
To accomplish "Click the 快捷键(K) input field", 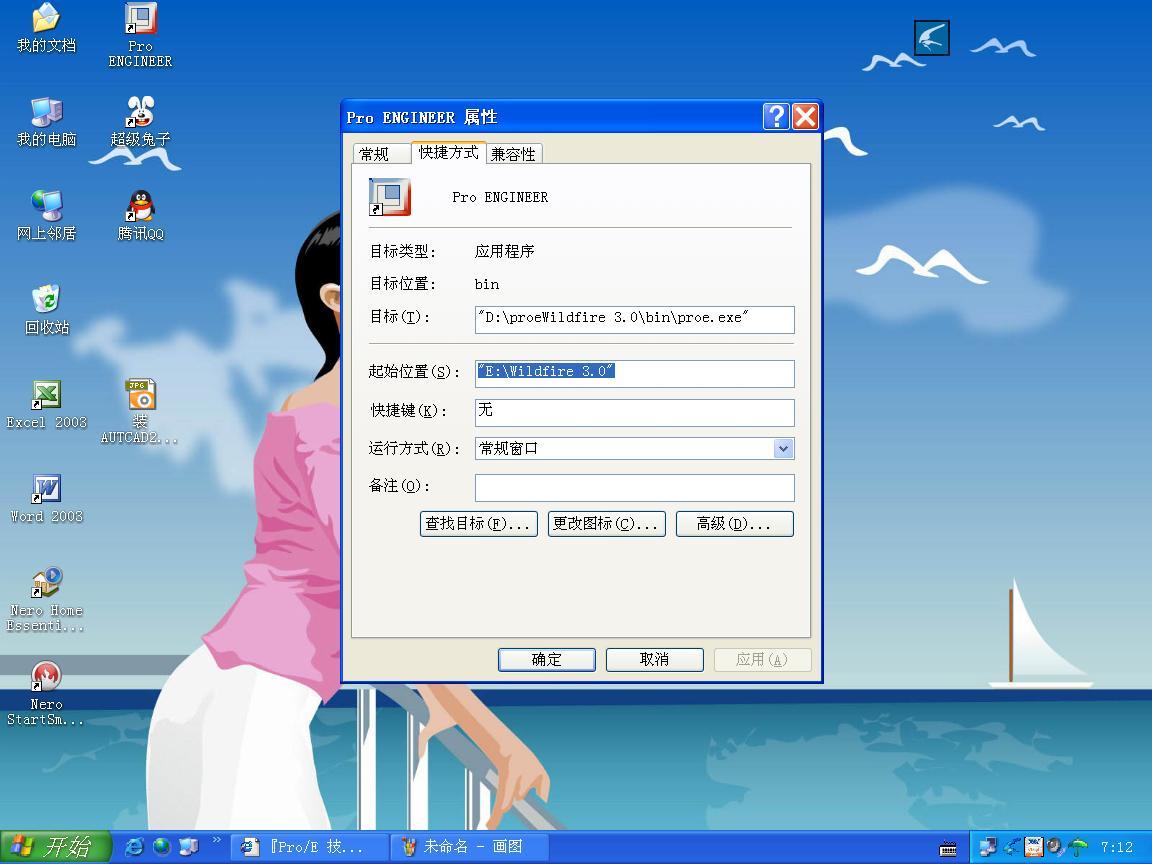I will [x=635, y=412].
